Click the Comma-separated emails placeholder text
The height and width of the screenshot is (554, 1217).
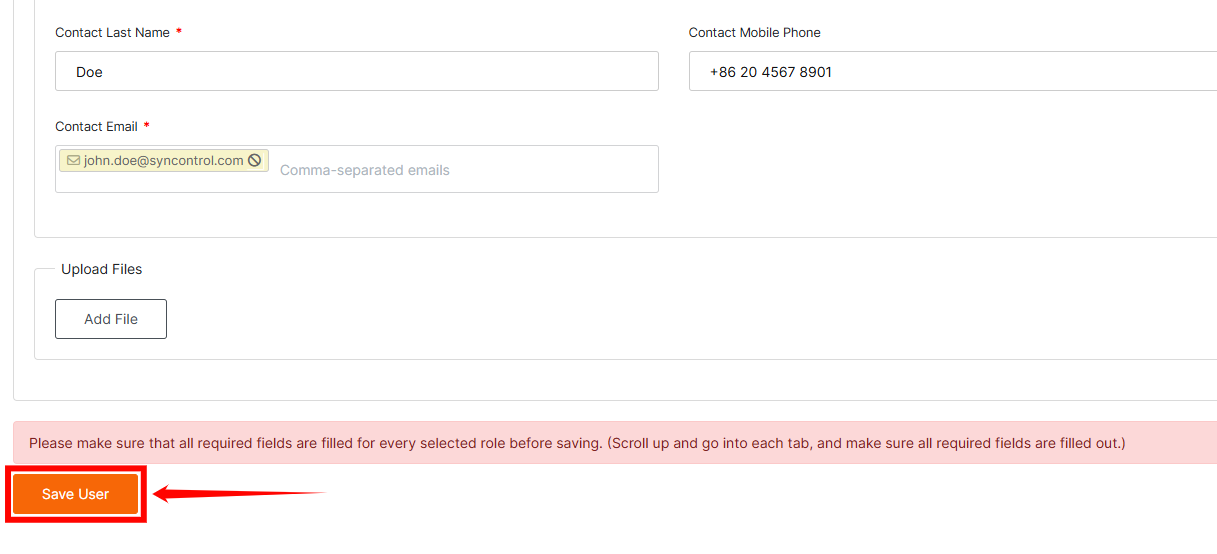pos(365,170)
